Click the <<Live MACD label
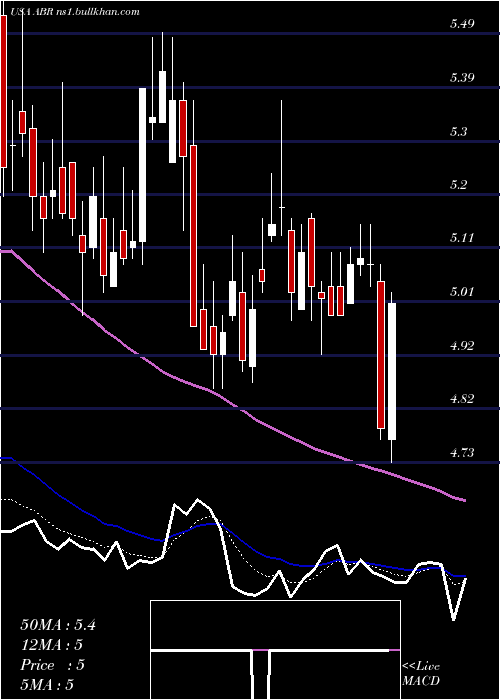 pos(421,673)
